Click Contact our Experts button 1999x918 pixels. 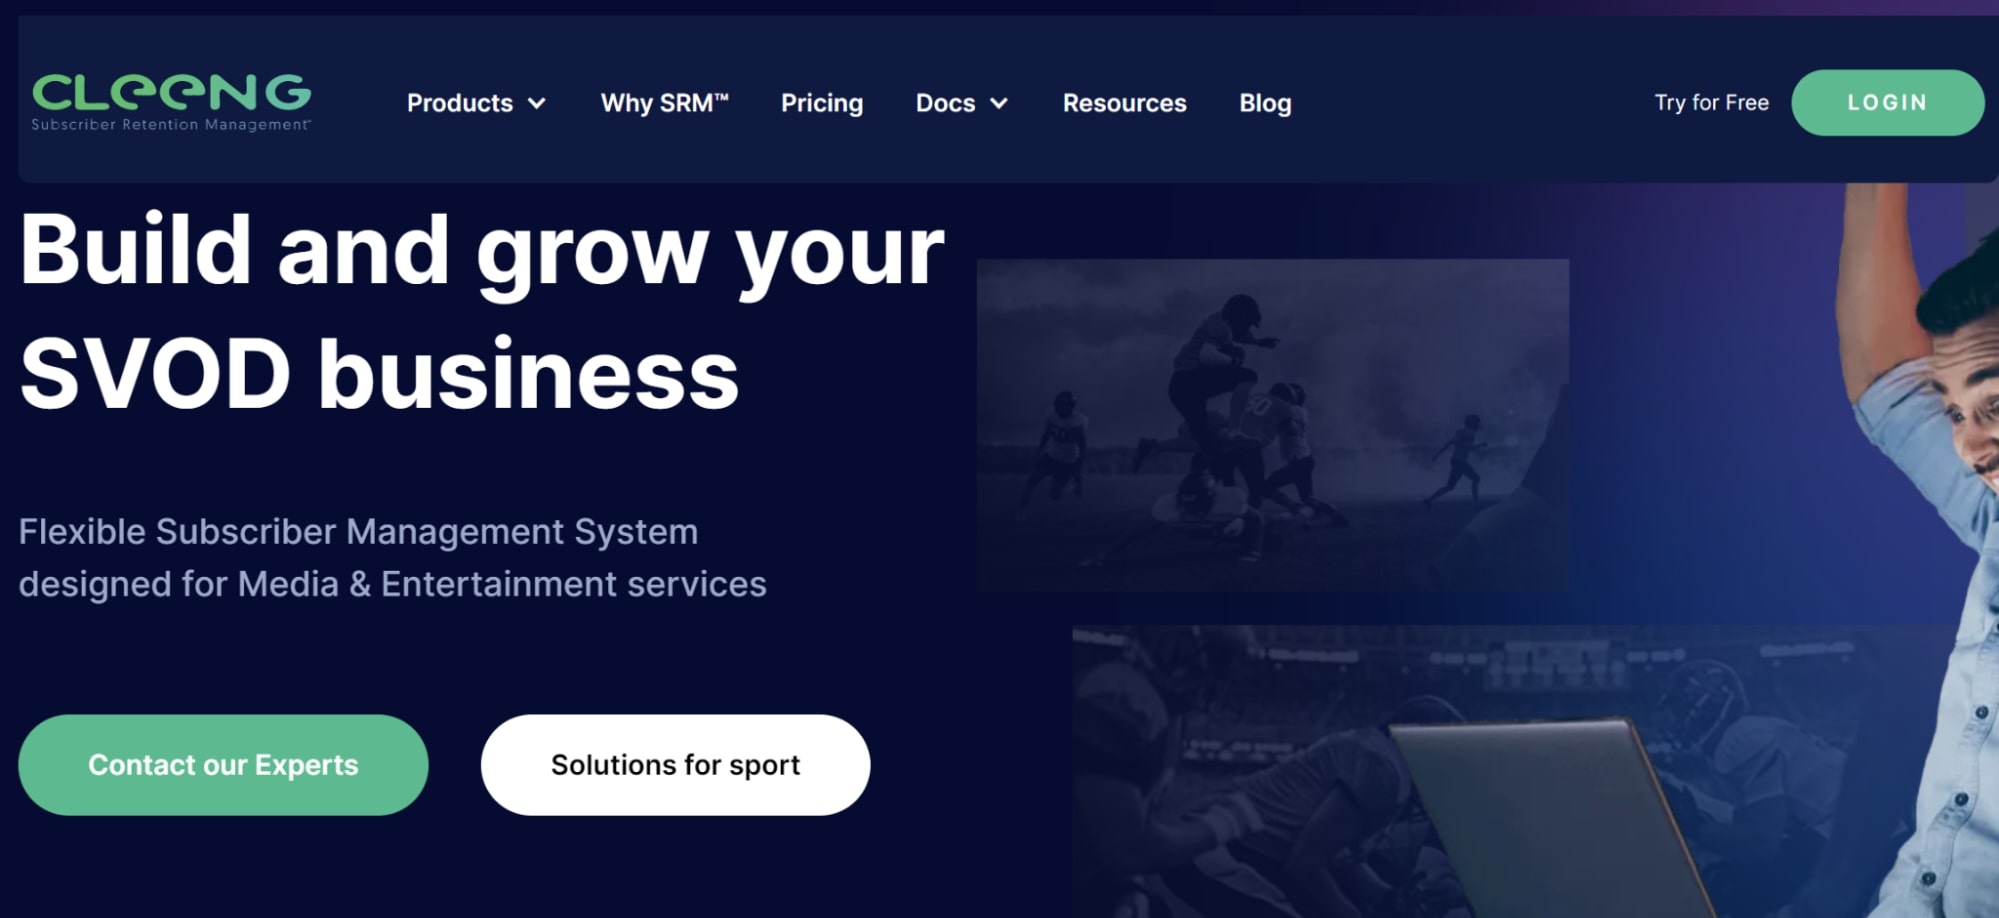223,764
